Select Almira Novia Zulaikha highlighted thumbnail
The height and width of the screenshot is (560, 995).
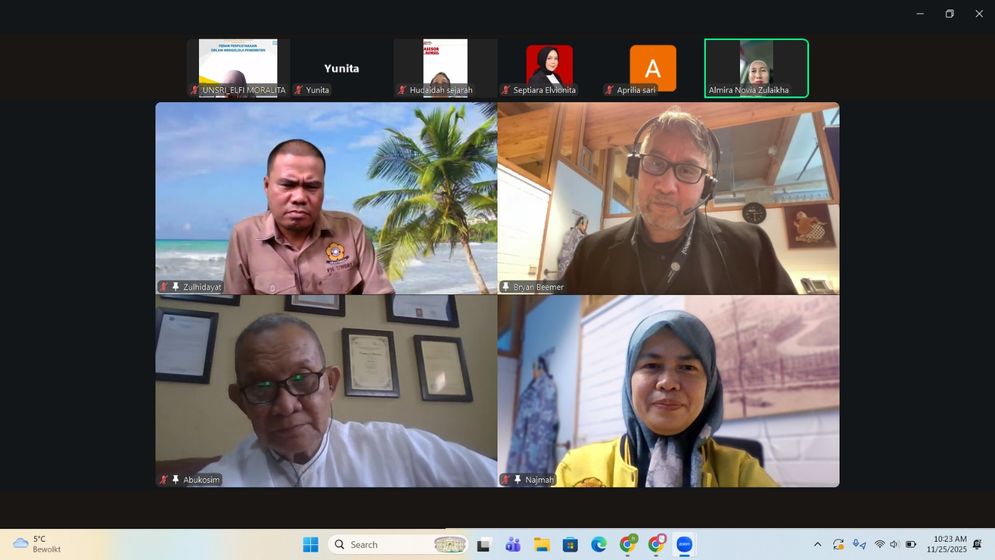[756, 68]
